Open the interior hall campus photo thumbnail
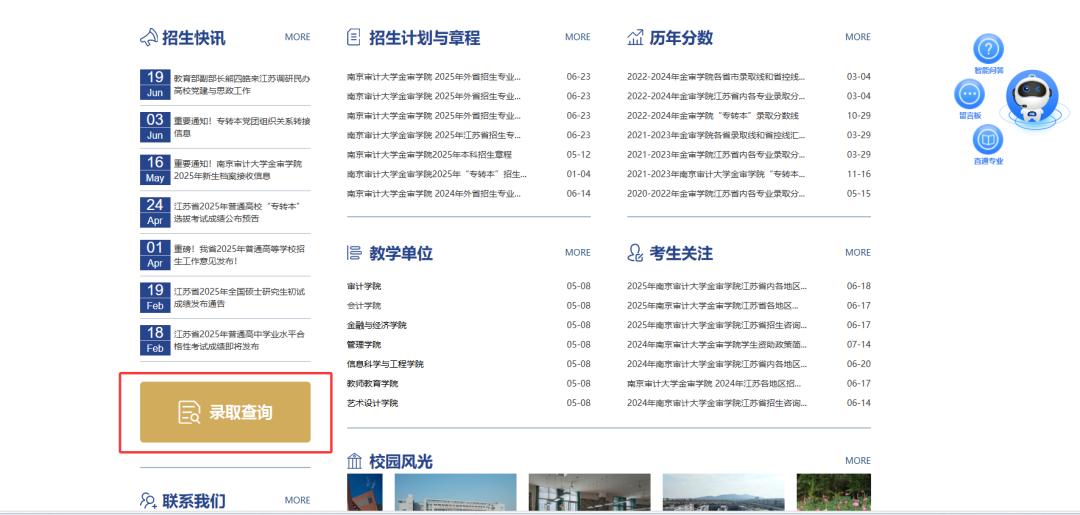This screenshot has width=1080, height=515. [x=590, y=493]
